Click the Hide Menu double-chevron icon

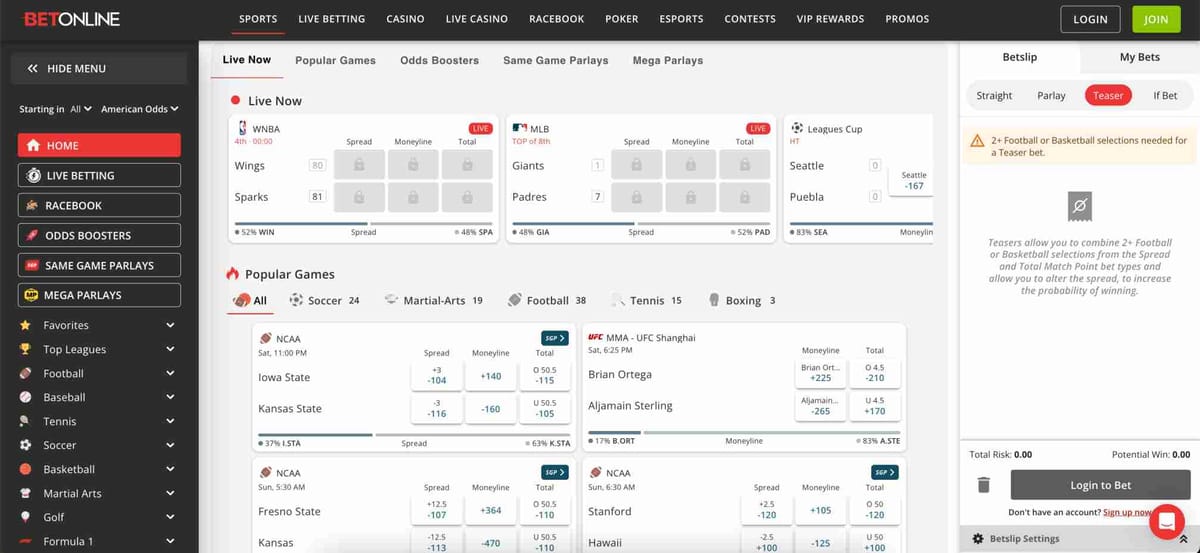pyautogui.click(x=33, y=69)
